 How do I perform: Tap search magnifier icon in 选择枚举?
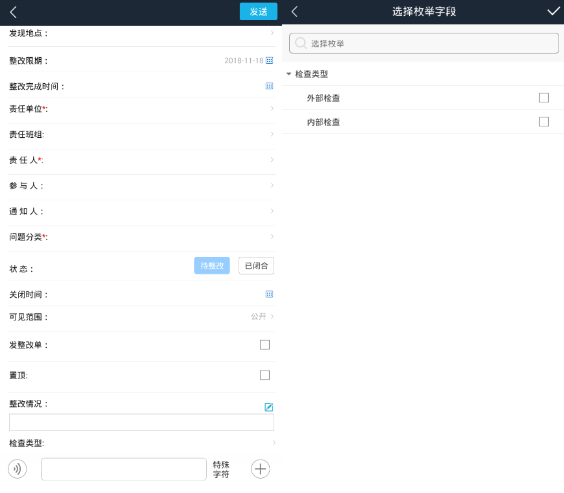(300, 44)
